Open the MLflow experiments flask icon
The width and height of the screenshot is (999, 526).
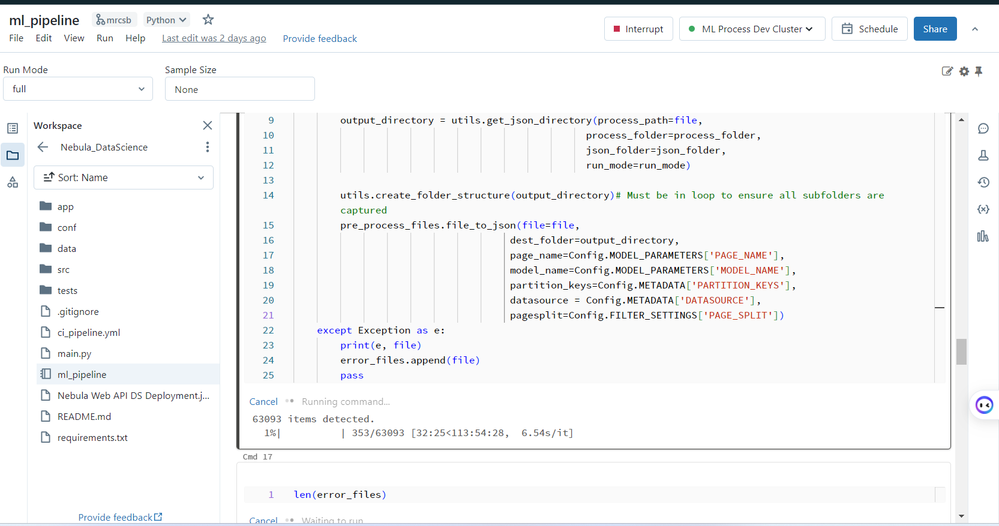coord(983,156)
